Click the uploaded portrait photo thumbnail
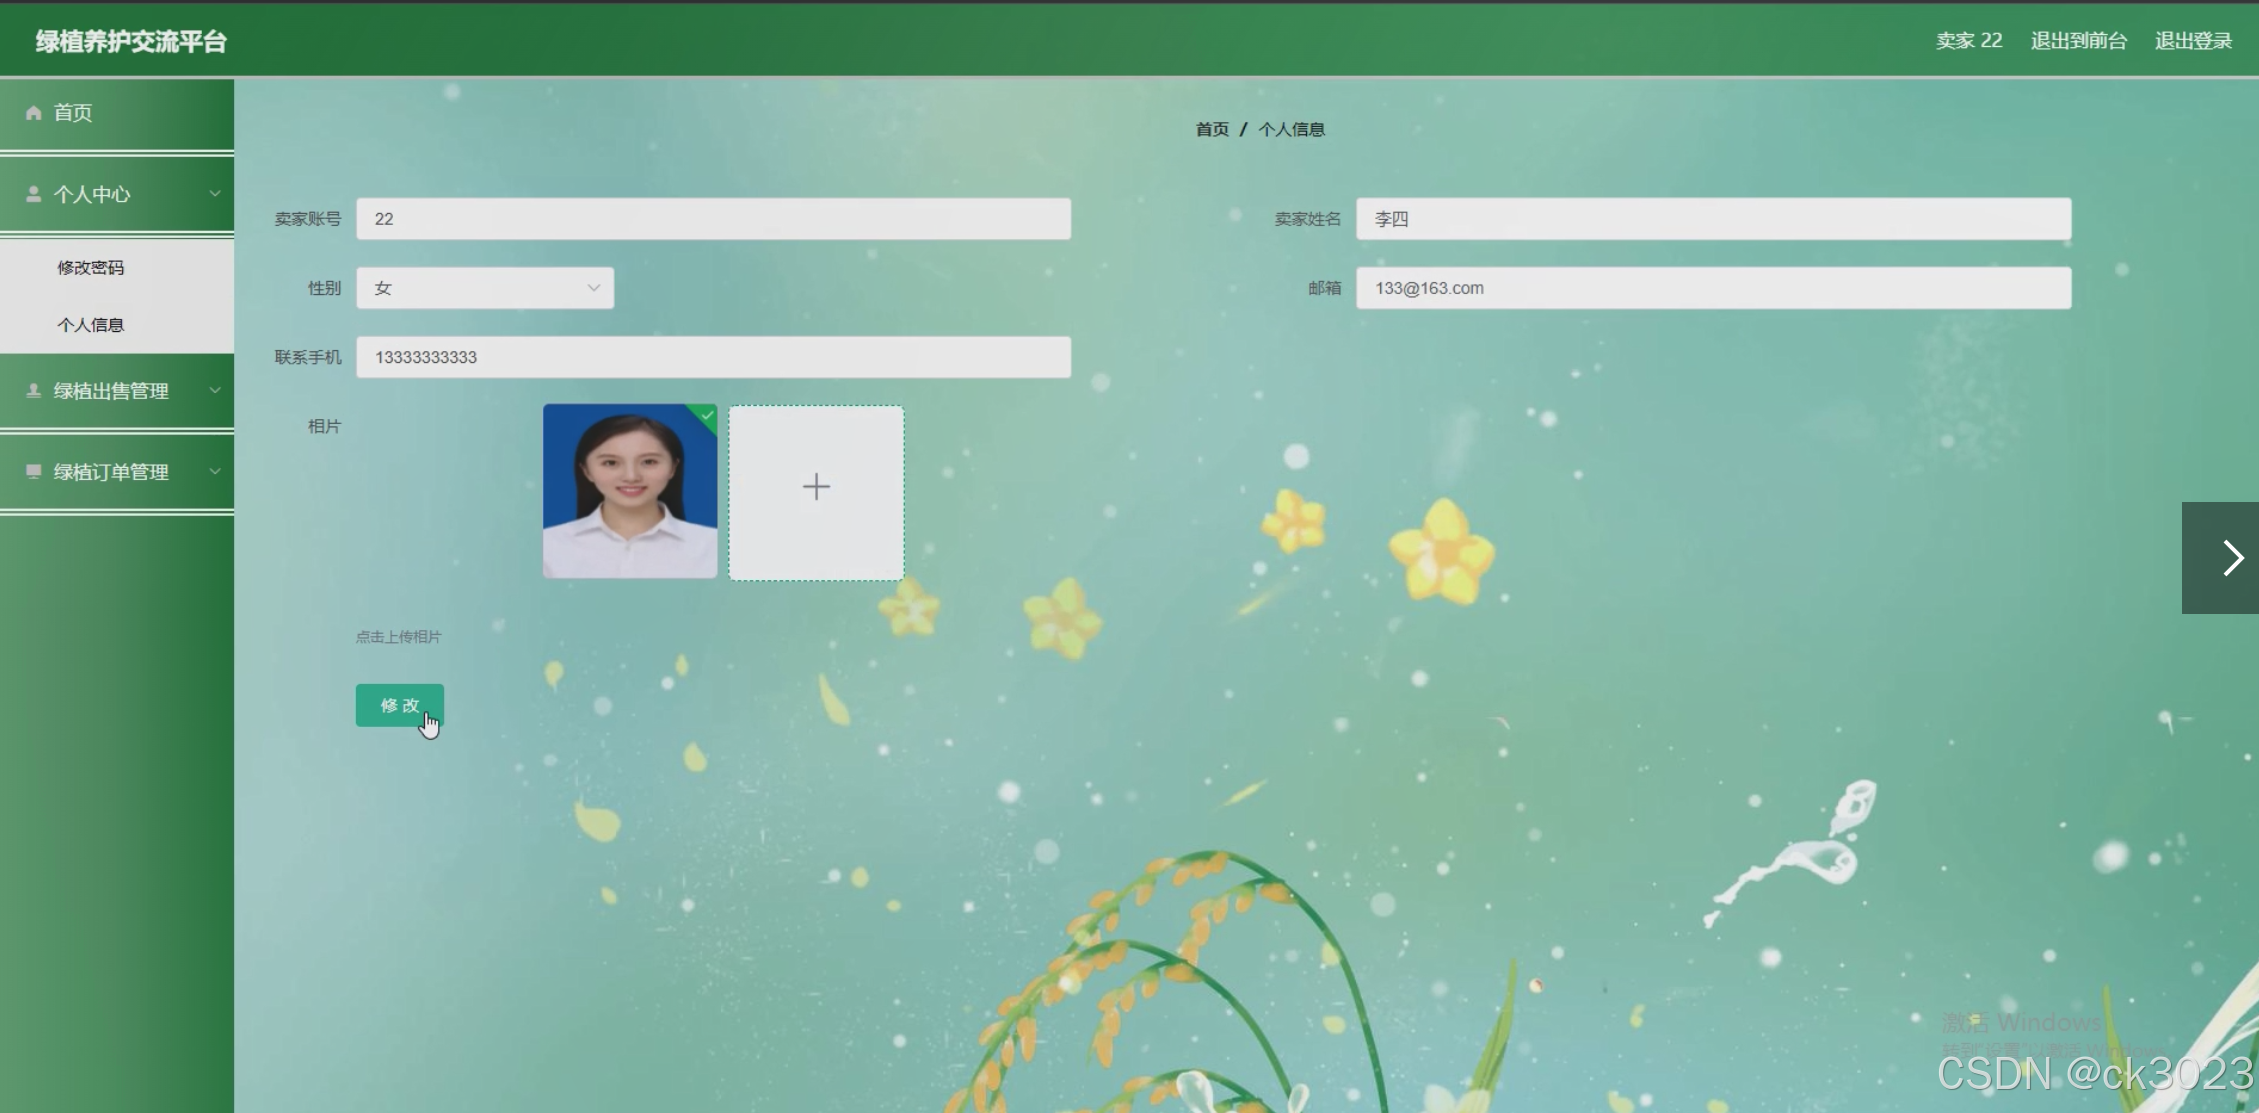 point(629,492)
